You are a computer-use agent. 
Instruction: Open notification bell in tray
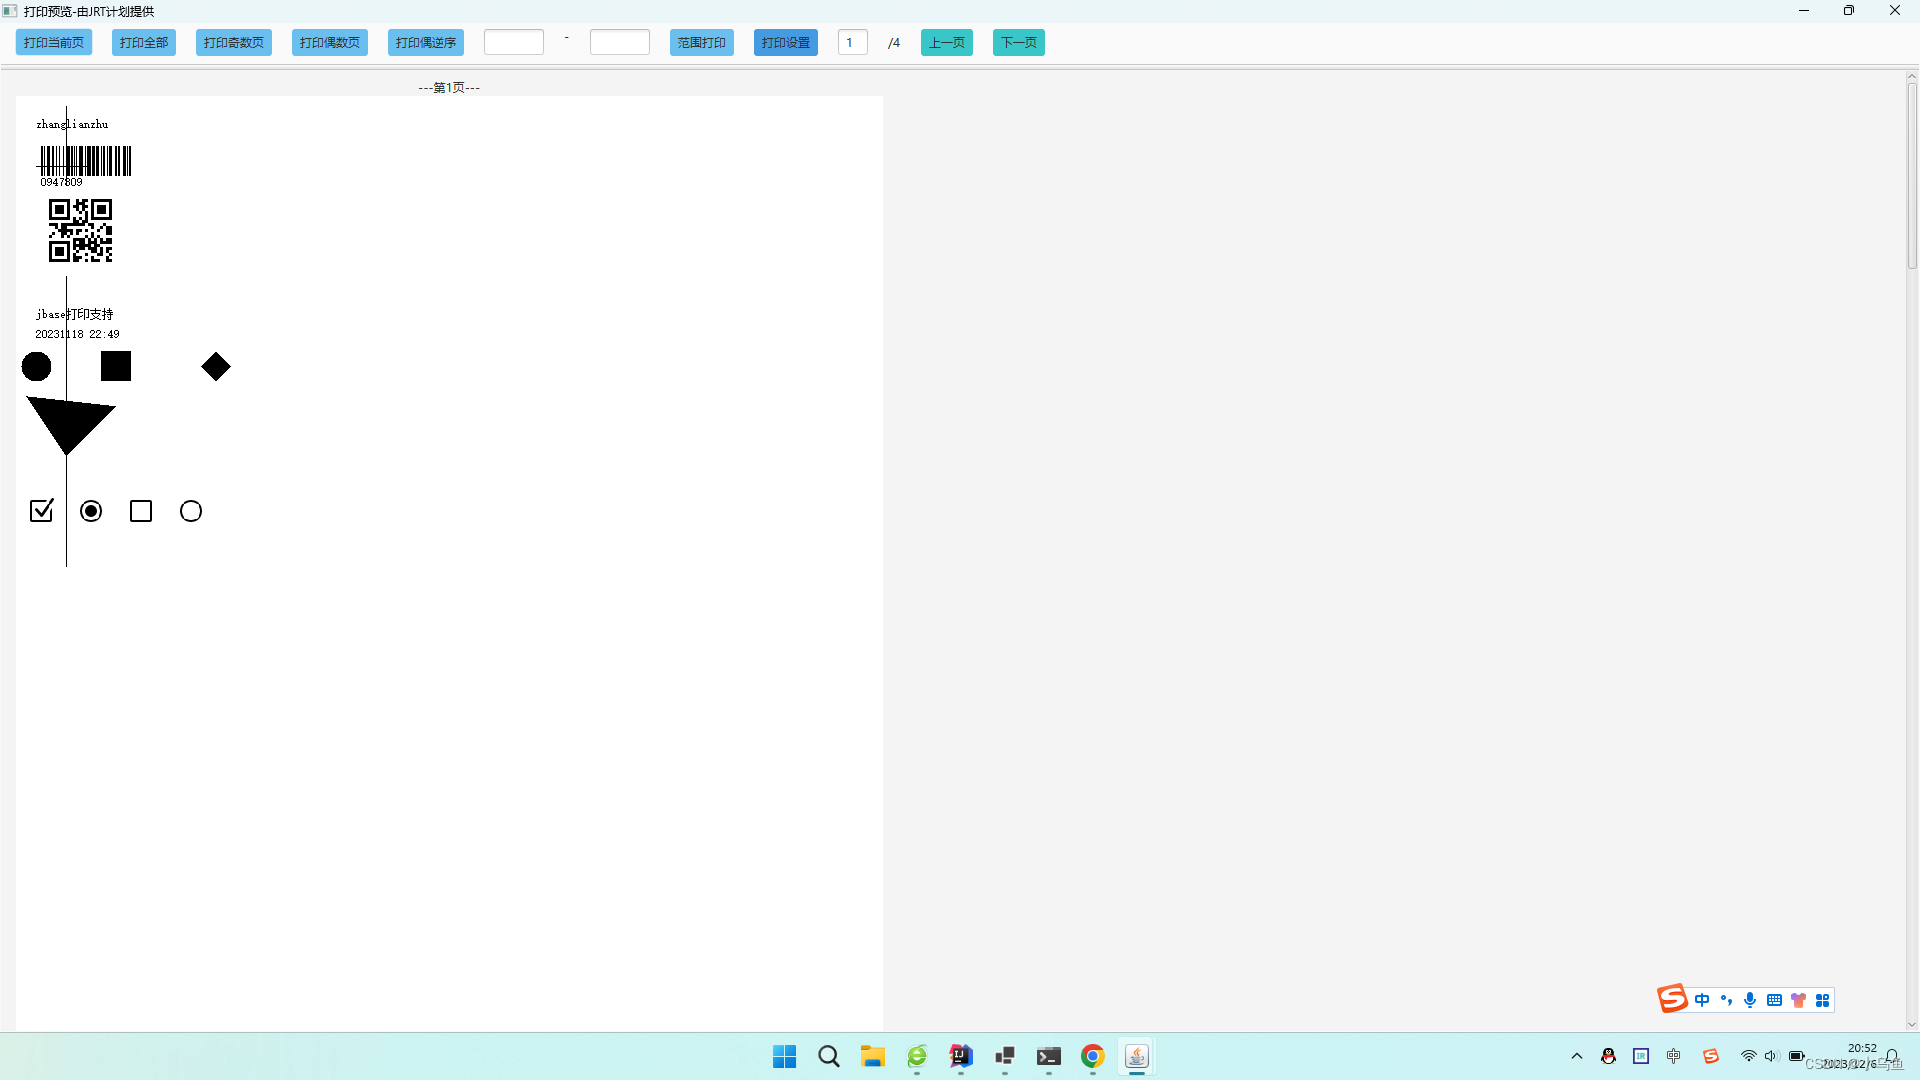tap(1892, 1056)
